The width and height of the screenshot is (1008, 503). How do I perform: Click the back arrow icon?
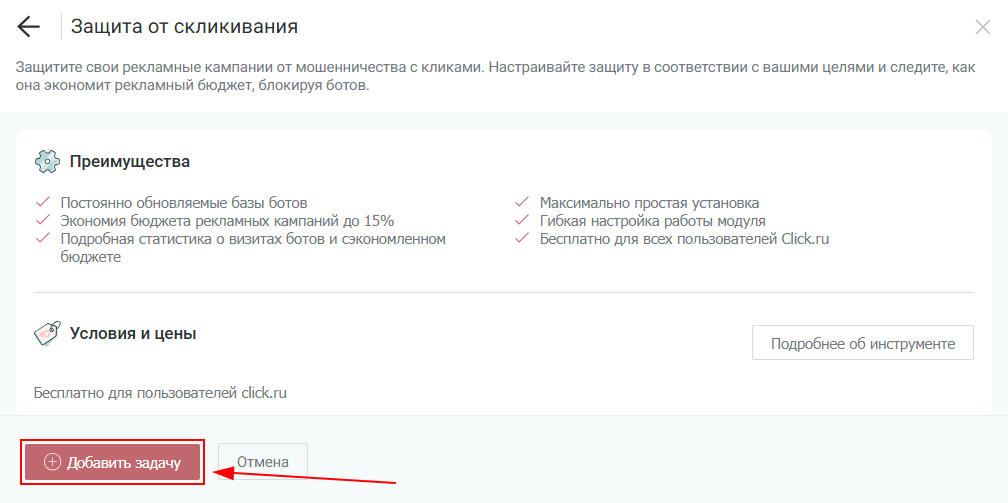pos(29,27)
